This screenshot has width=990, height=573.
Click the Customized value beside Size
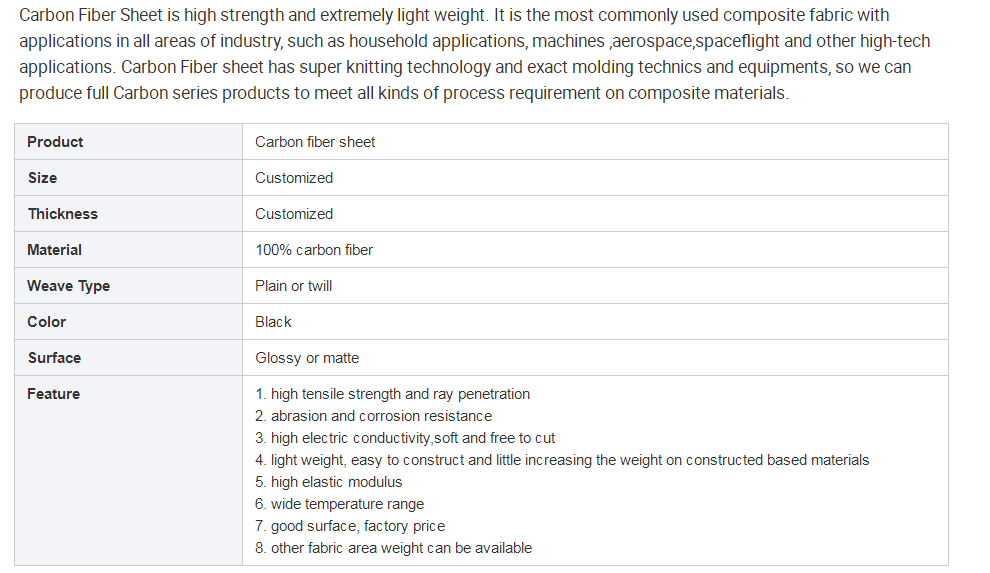click(294, 178)
